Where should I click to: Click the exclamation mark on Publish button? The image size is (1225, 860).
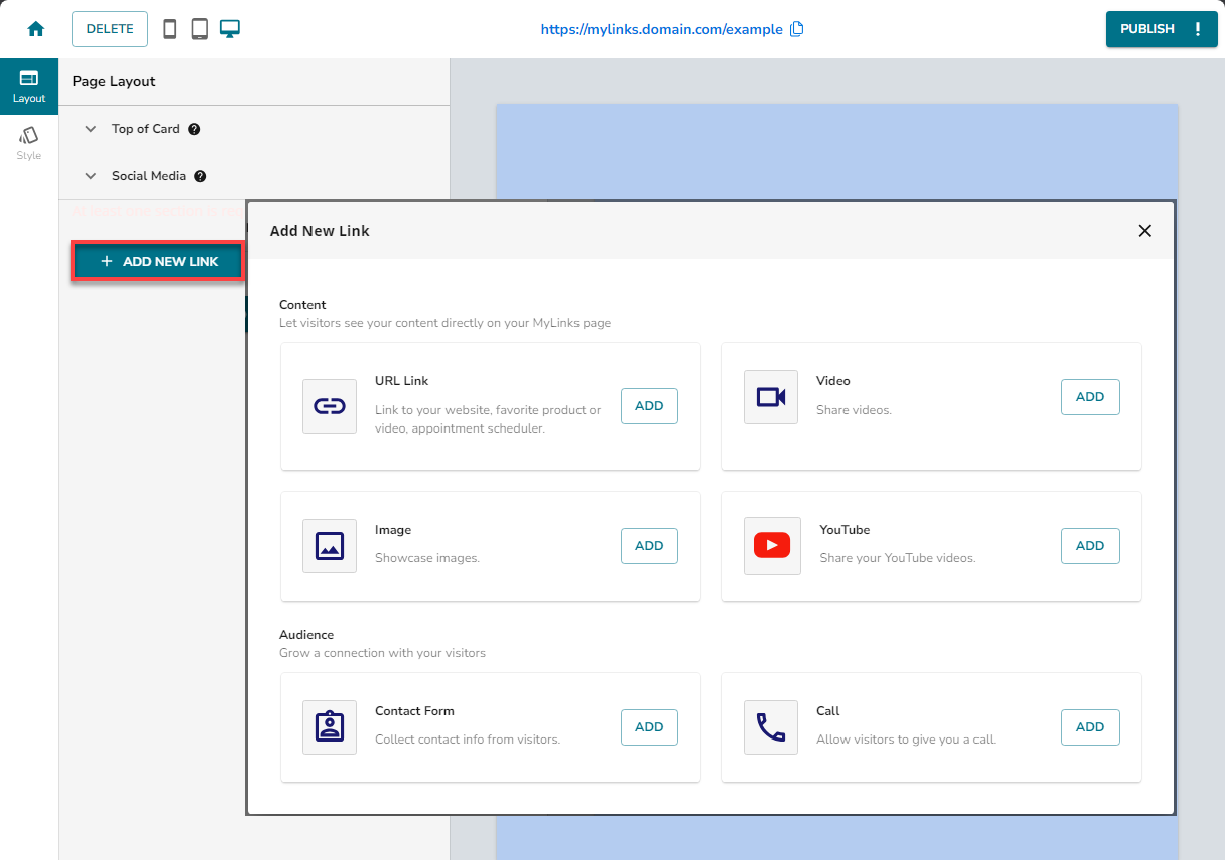click(1198, 29)
